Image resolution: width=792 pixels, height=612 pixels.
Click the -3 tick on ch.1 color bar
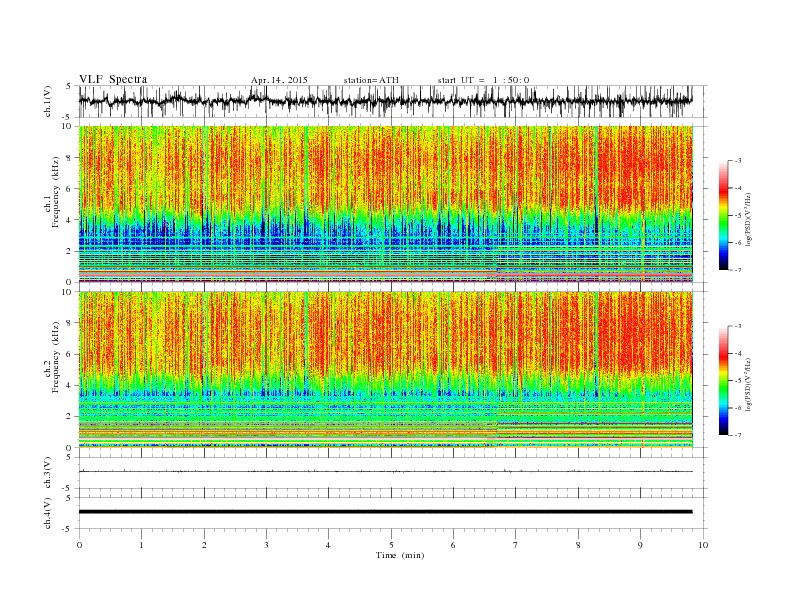[x=738, y=161]
